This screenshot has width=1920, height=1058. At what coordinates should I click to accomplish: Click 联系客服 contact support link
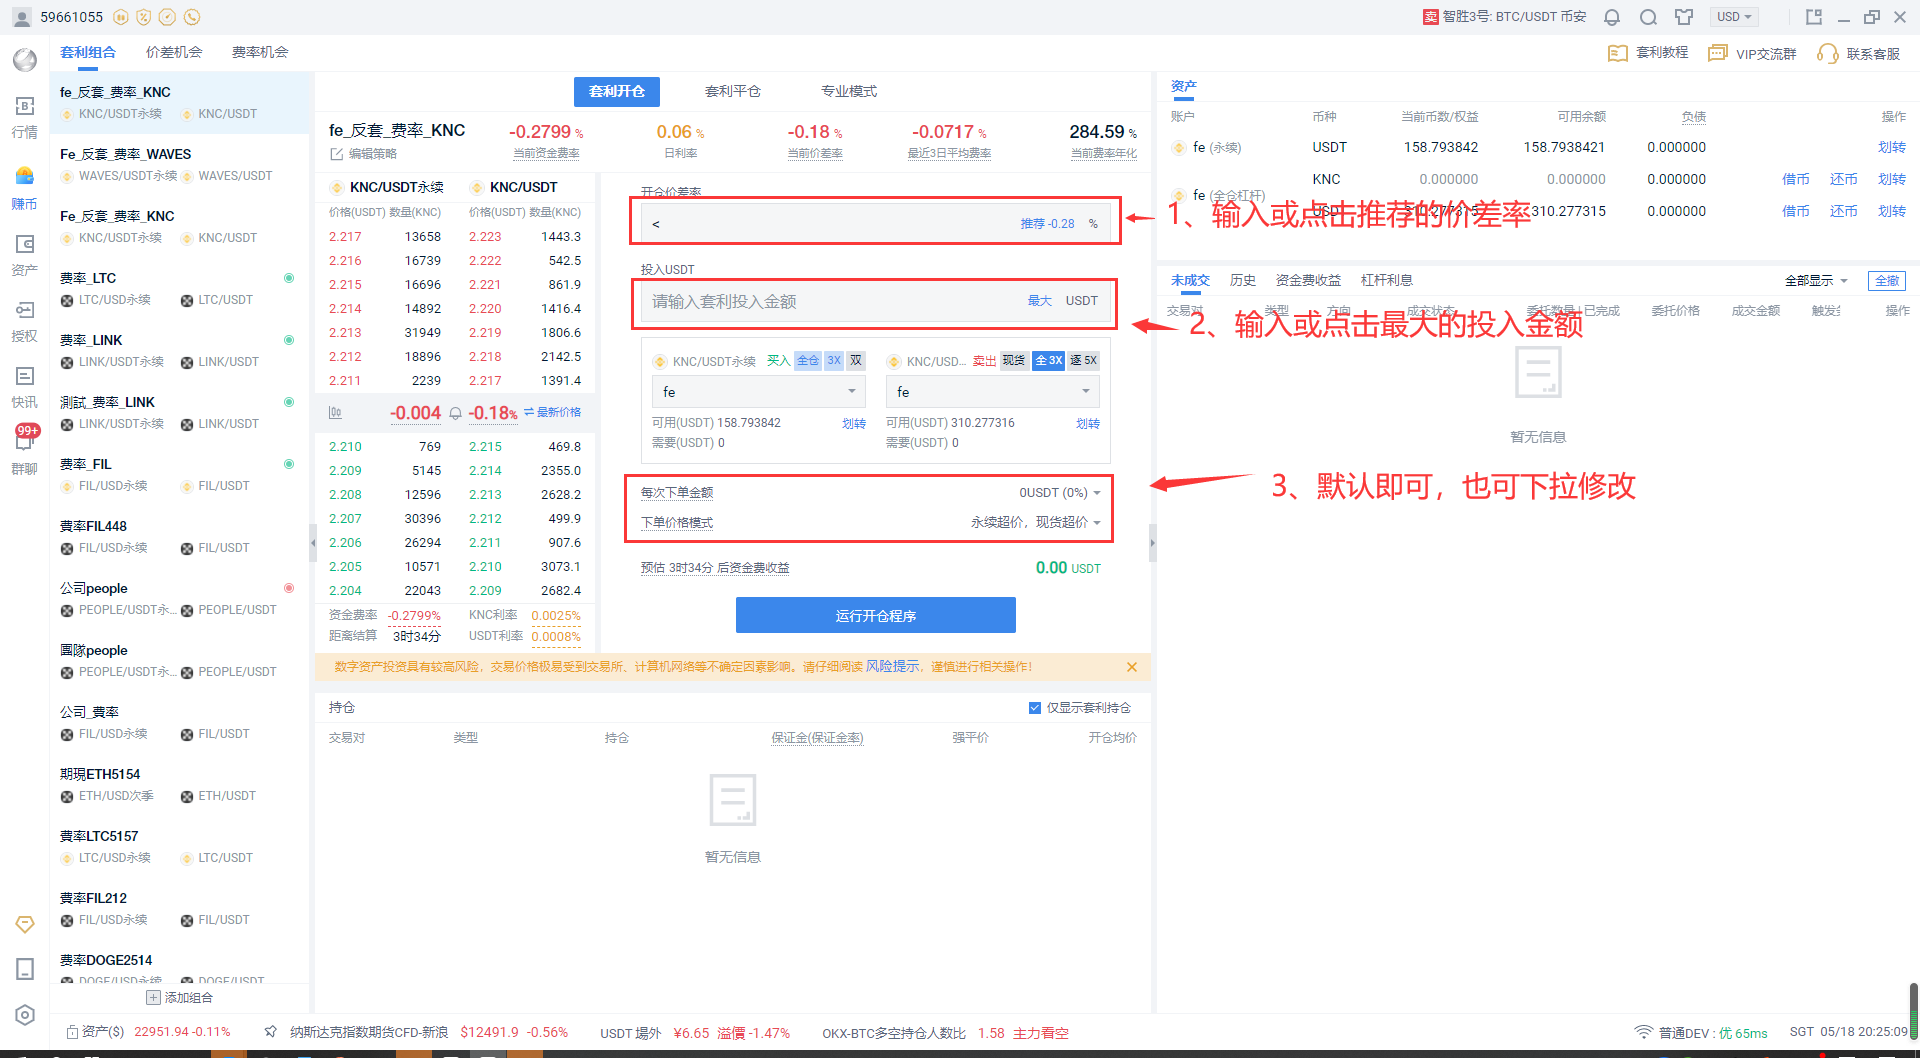[x=1859, y=53]
